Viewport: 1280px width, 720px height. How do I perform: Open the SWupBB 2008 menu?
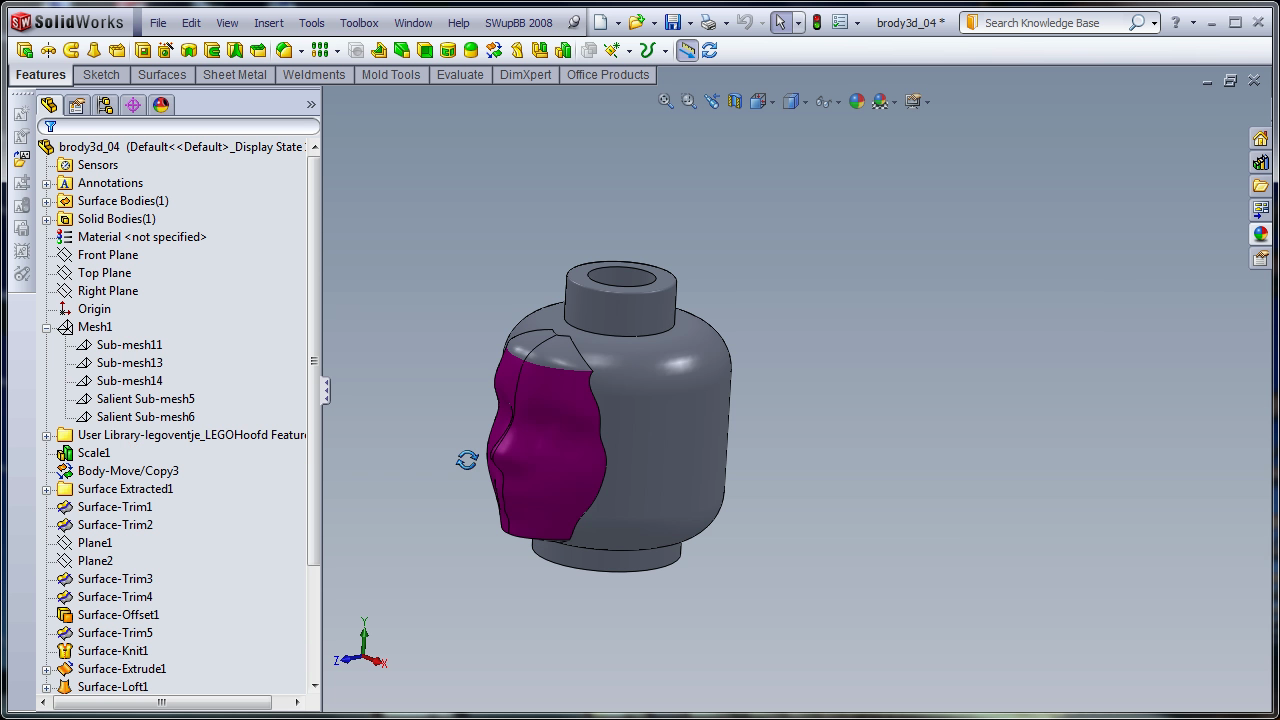[518, 22]
